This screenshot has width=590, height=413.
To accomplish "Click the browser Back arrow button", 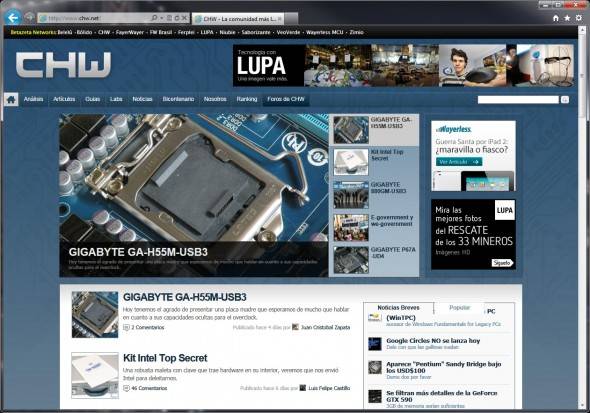I will pyautogui.click(x=13, y=18).
